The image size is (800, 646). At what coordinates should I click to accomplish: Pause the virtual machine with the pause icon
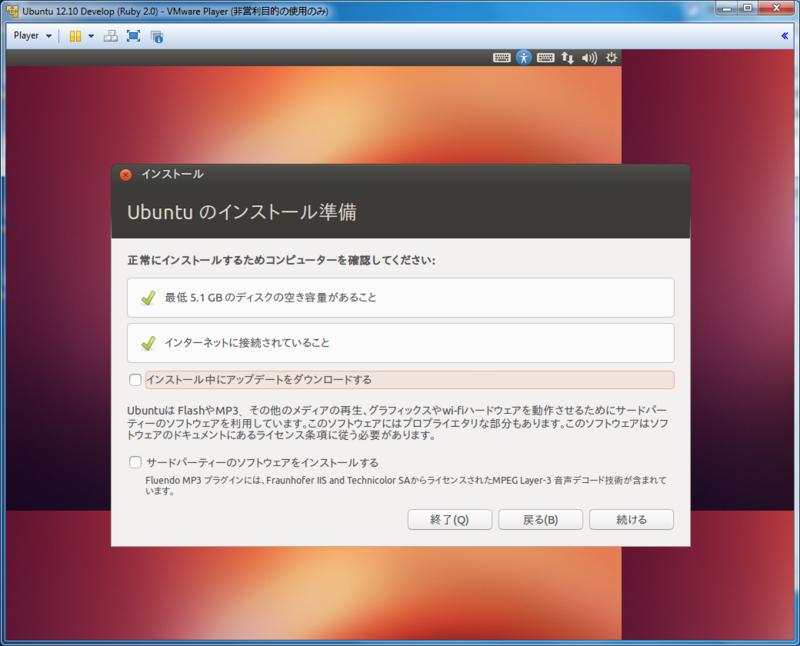pyautogui.click(x=75, y=36)
